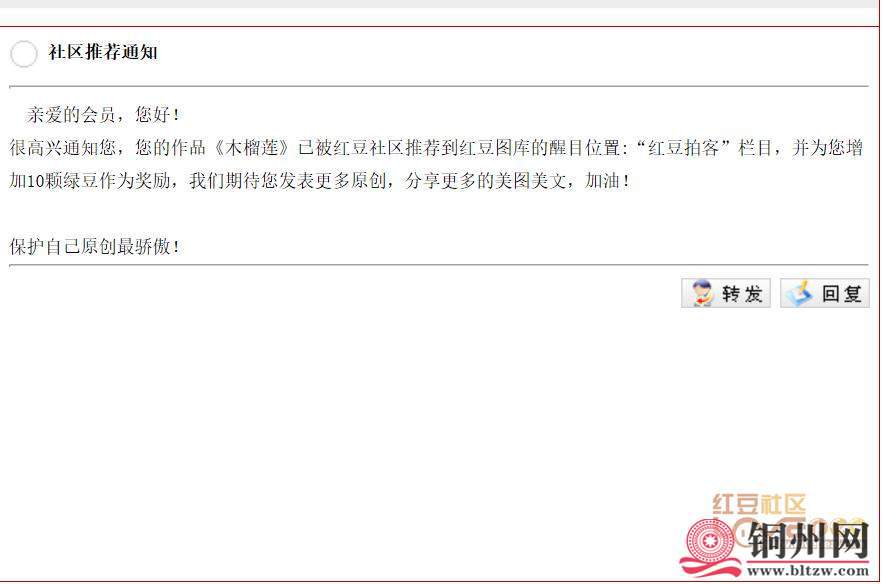This screenshot has width=882, height=584.
Task: Click the 红豆社区 watermark logo
Action: (759, 504)
